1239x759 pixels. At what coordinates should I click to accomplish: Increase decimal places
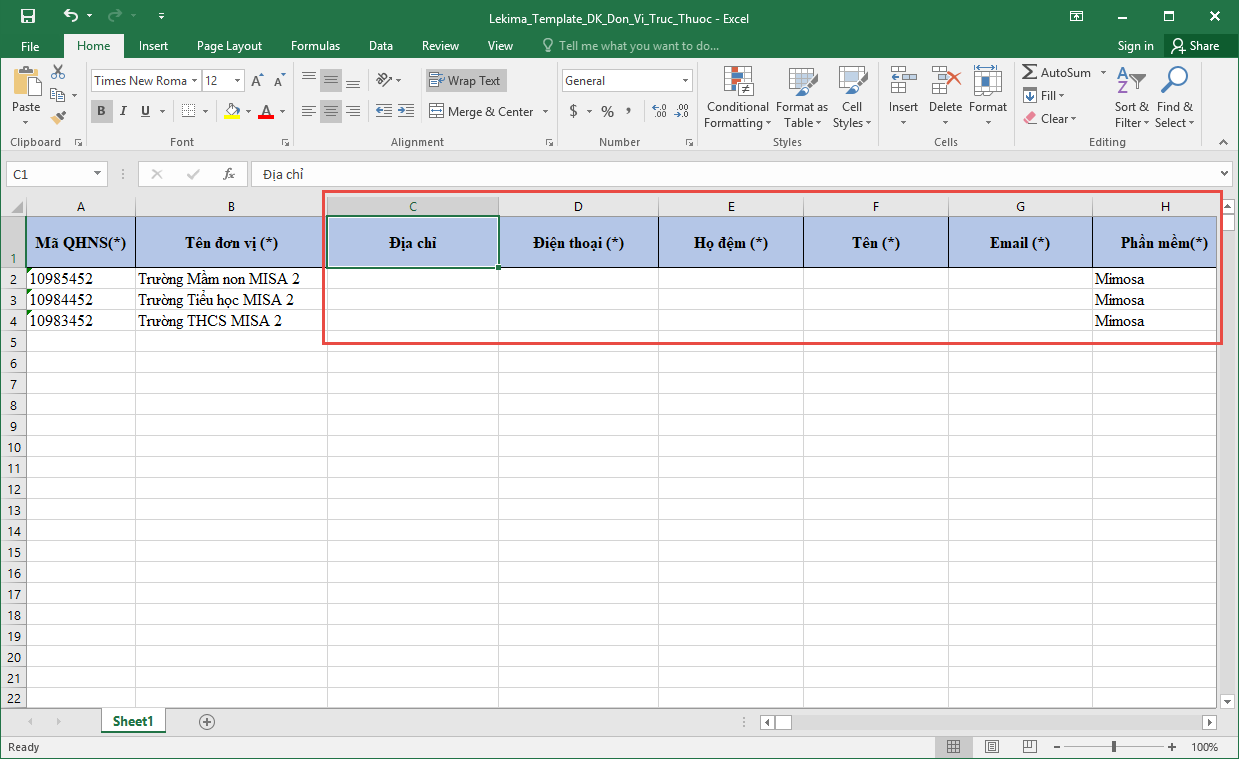pyautogui.click(x=659, y=111)
